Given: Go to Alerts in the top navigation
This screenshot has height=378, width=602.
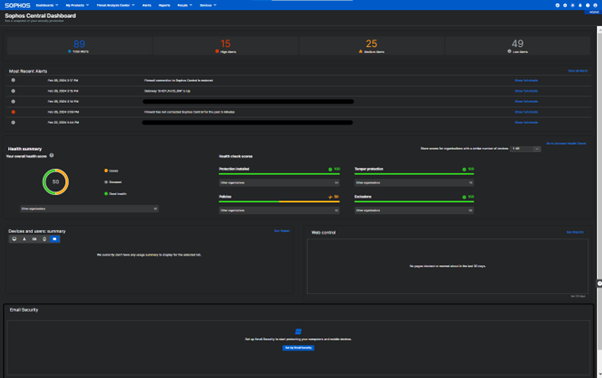Looking at the screenshot, I should [147, 5].
